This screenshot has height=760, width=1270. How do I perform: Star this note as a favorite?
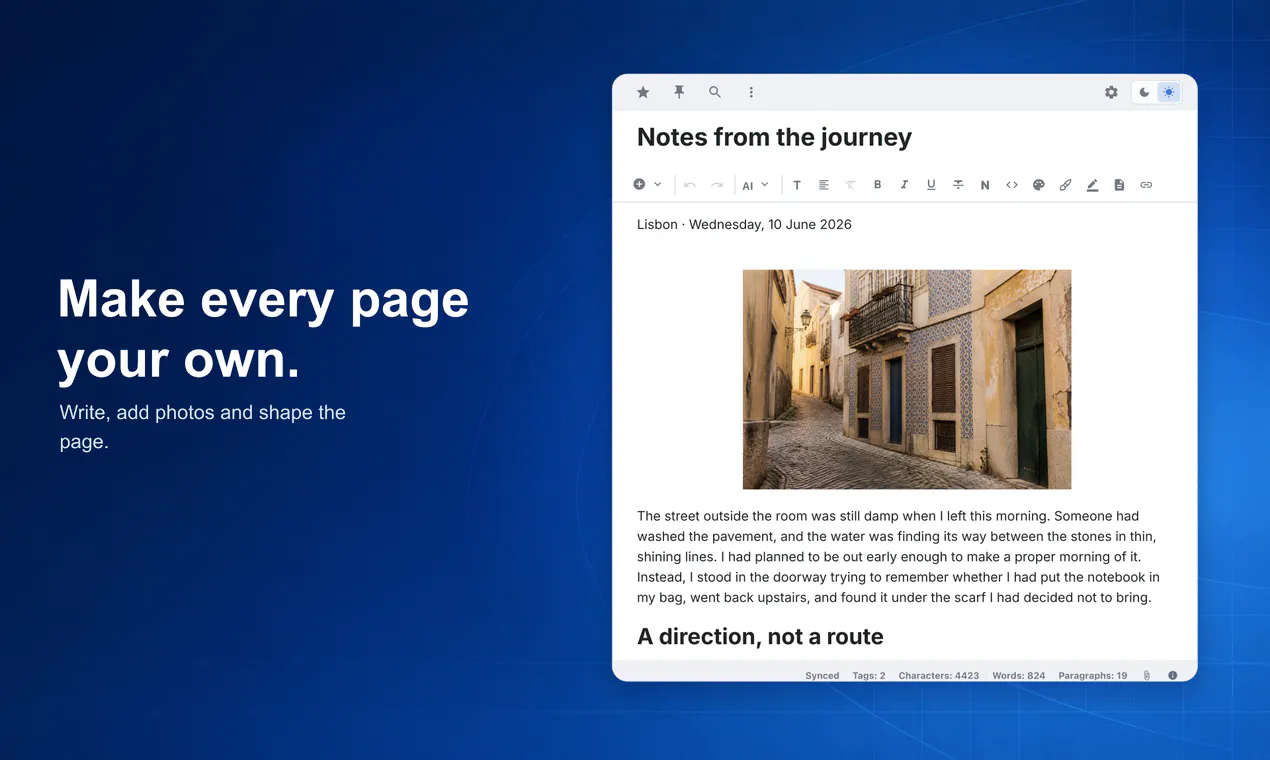(643, 92)
